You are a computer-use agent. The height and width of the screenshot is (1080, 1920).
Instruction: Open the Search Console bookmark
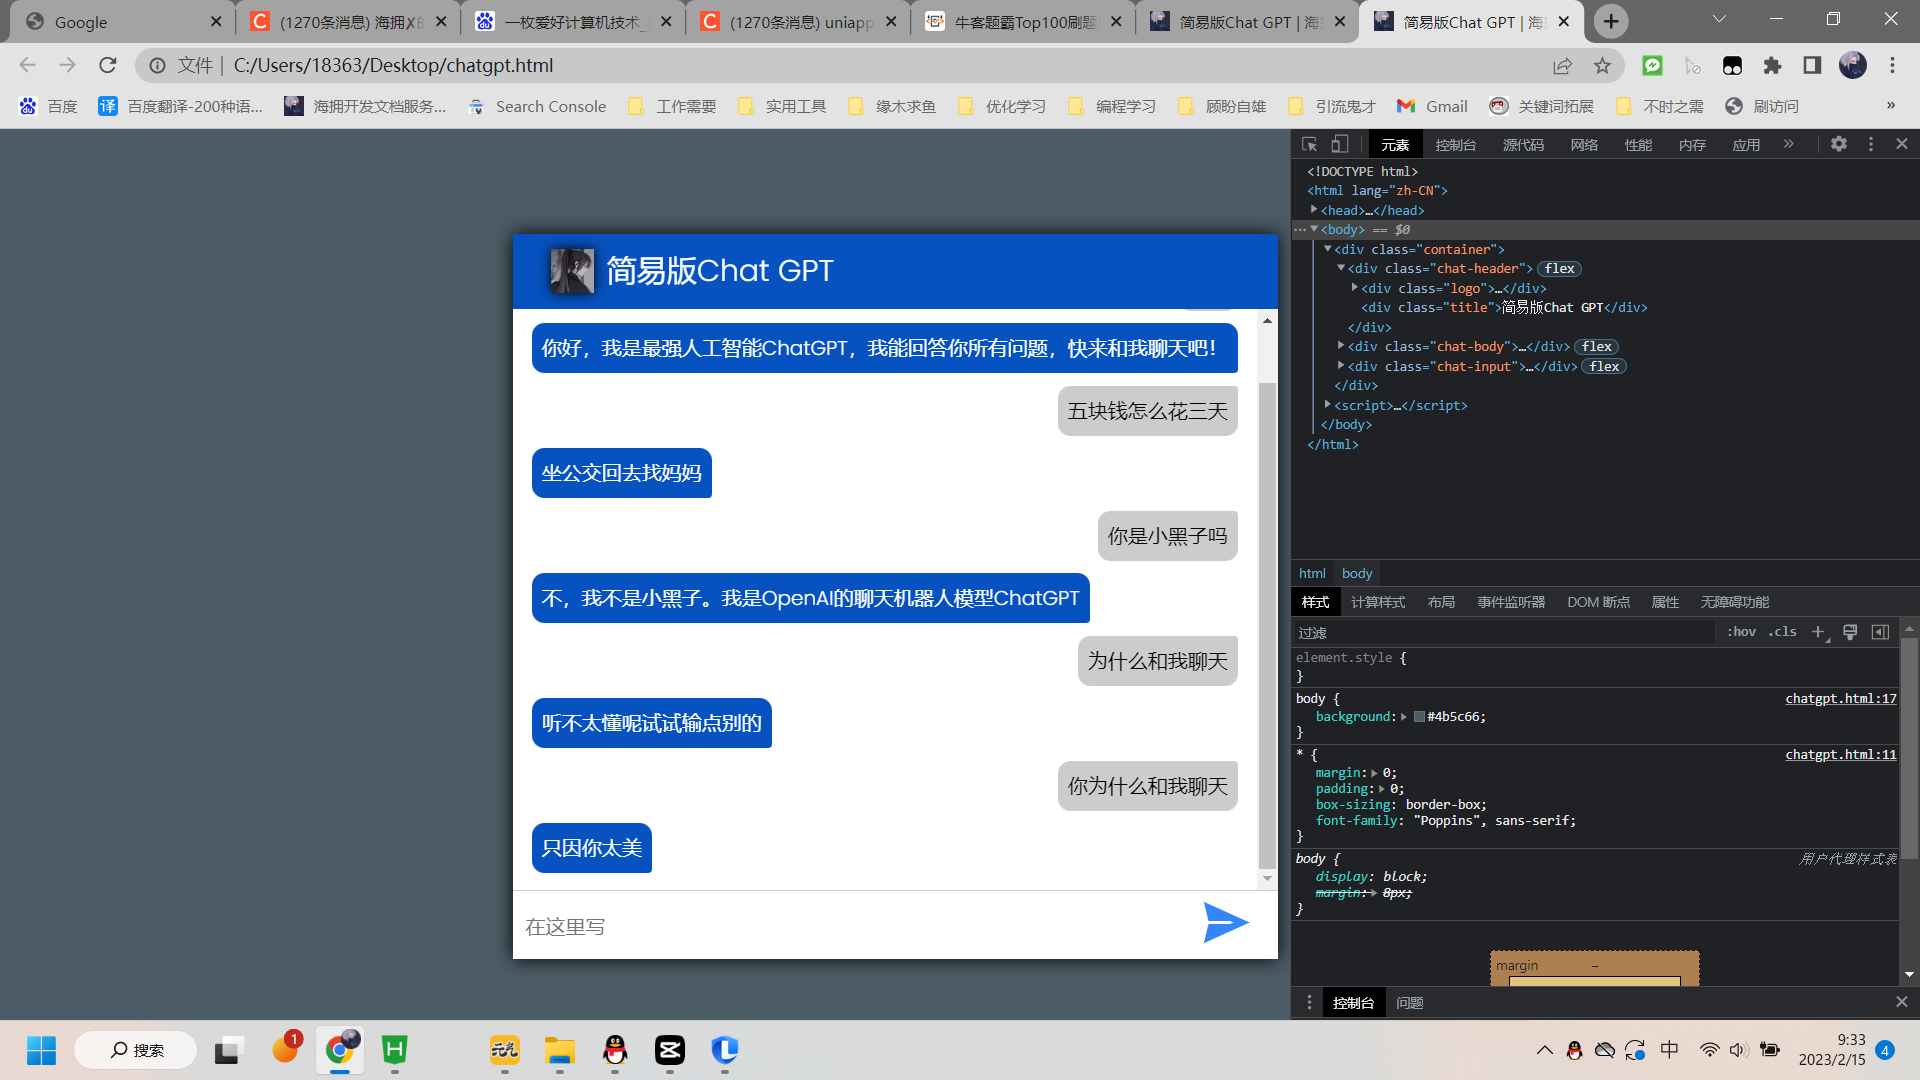[x=538, y=106]
